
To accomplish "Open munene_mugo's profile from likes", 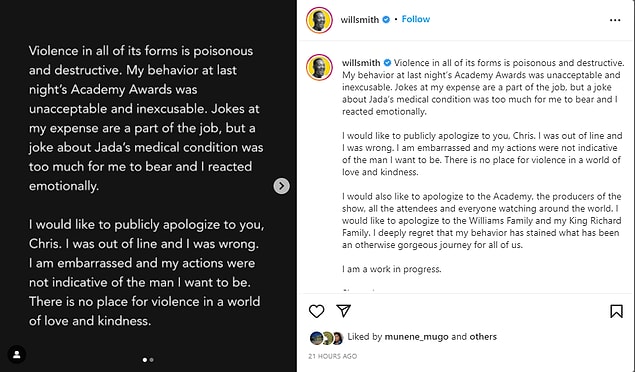I will [x=416, y=337].
